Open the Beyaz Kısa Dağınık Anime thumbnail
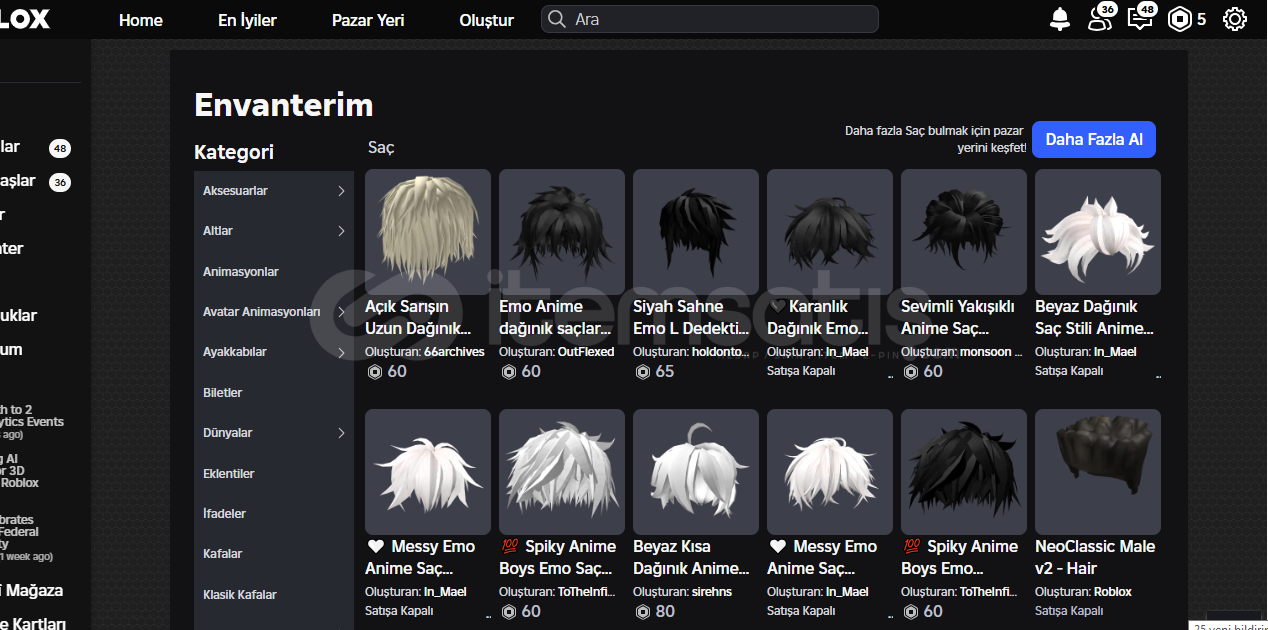This screenshot has width=1268, height=630. pos(696,472)
